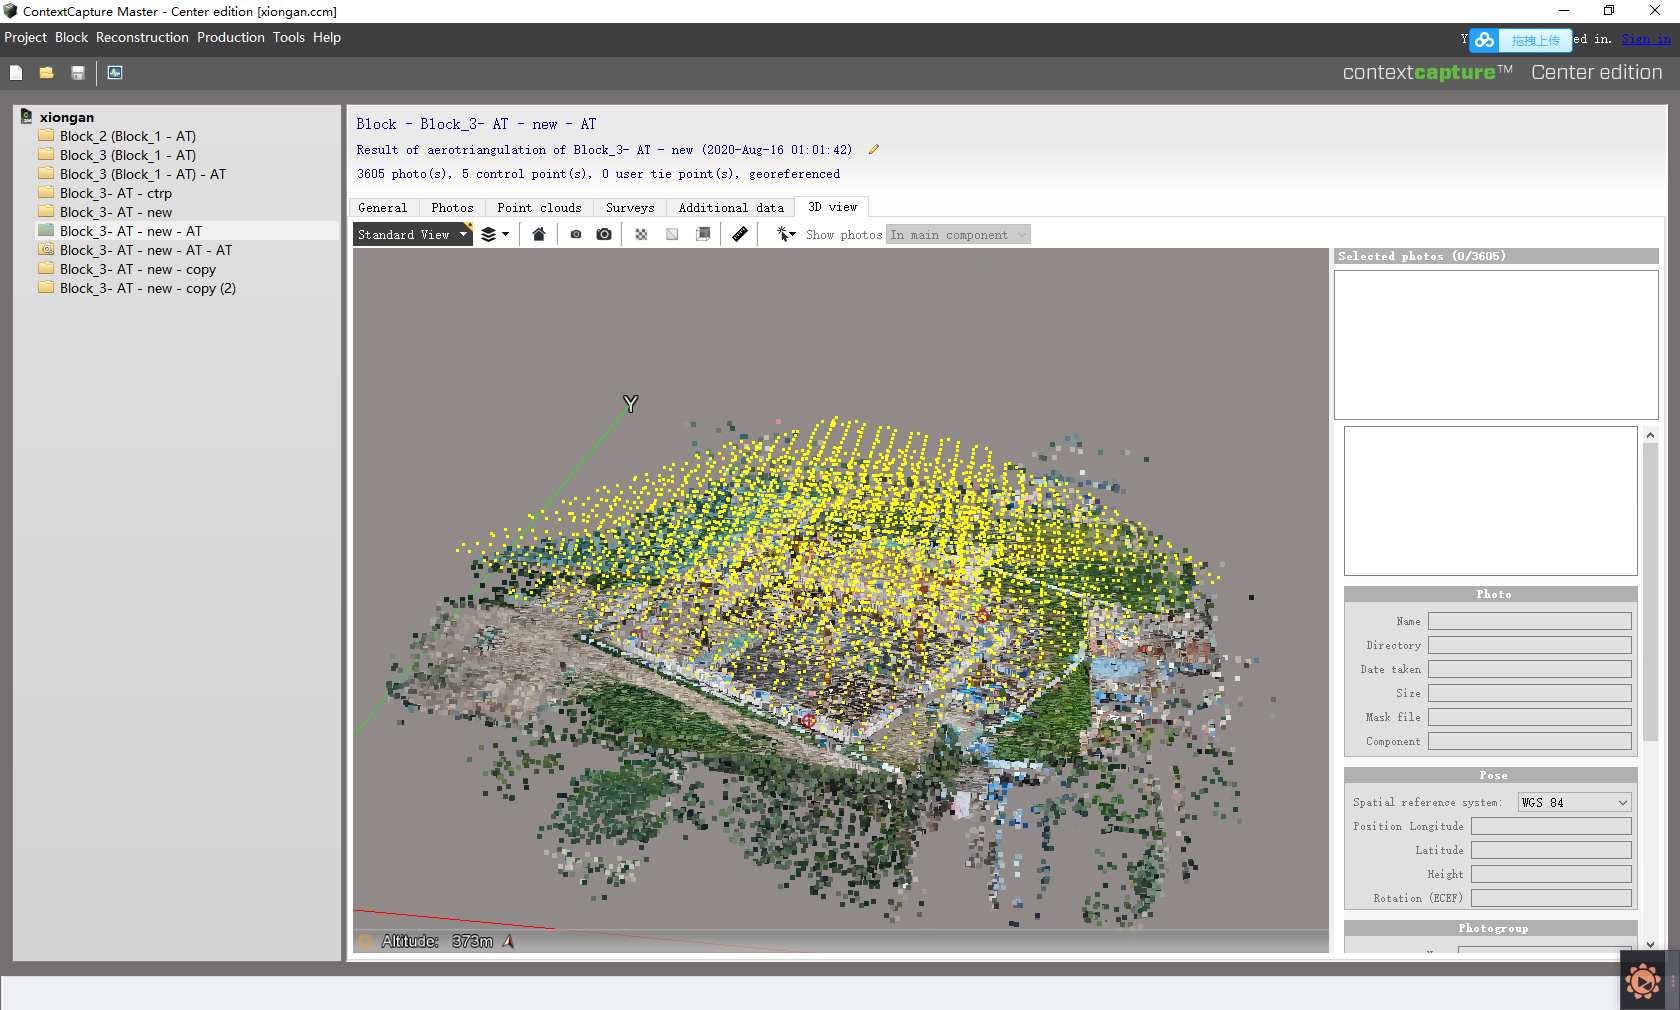Screen dimensions: 1680x1010
Task: Expand the layers dropdown in the toolbar
Action: (x=495, y=234)
